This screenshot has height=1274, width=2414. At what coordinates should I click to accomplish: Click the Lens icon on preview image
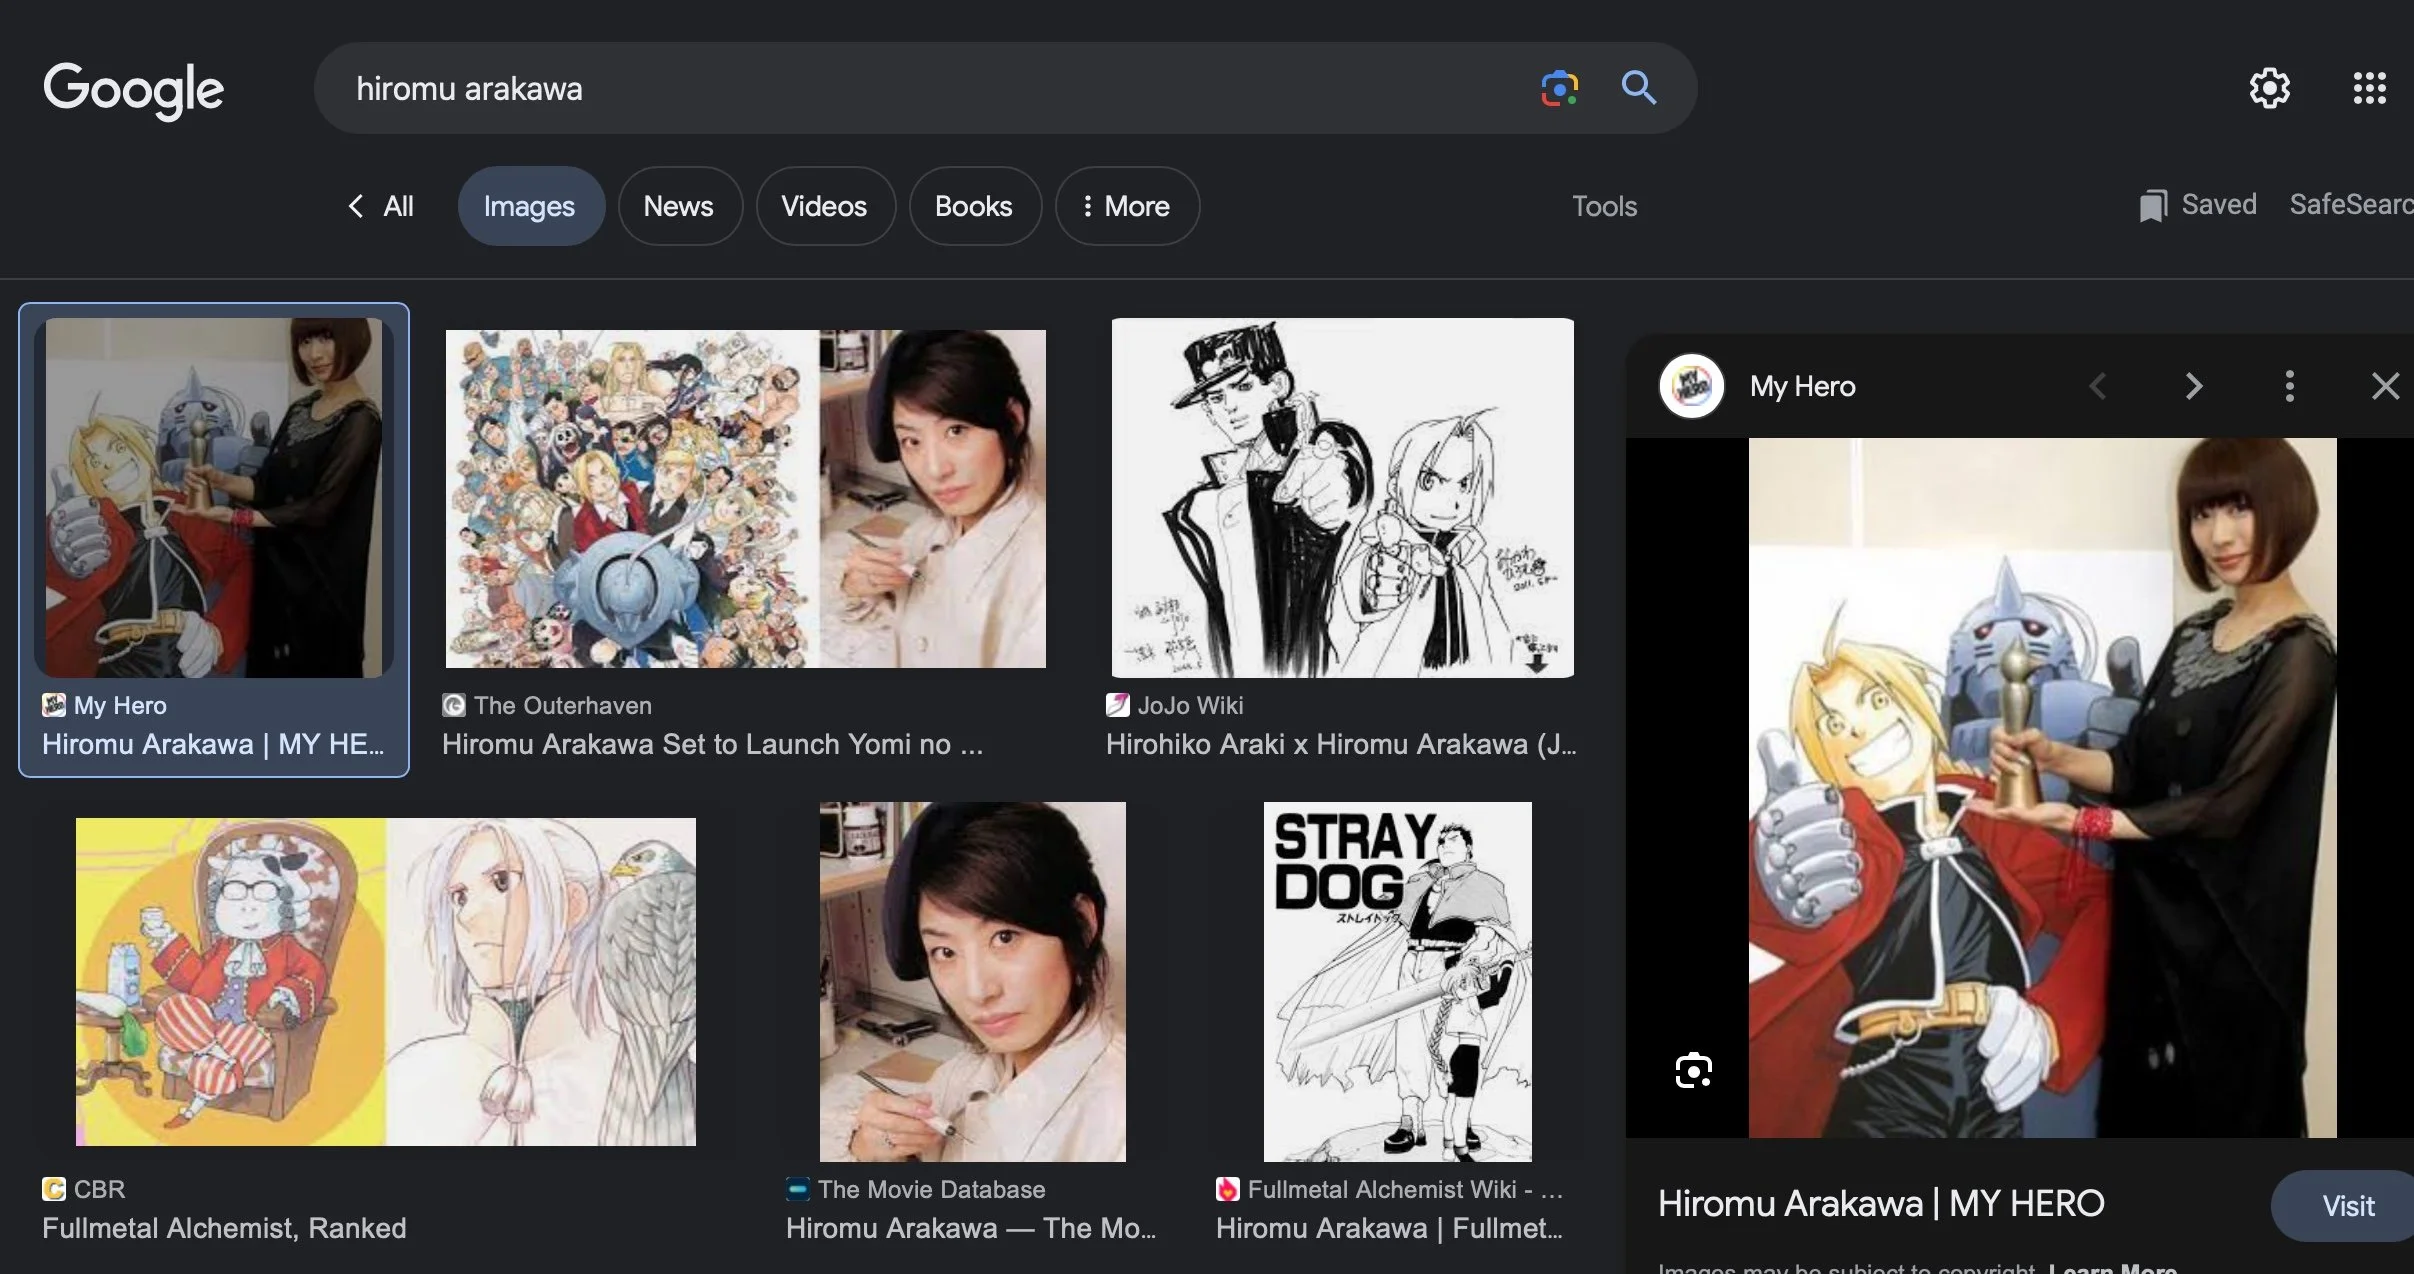pyautogui.click(x=1693, y=1070)
